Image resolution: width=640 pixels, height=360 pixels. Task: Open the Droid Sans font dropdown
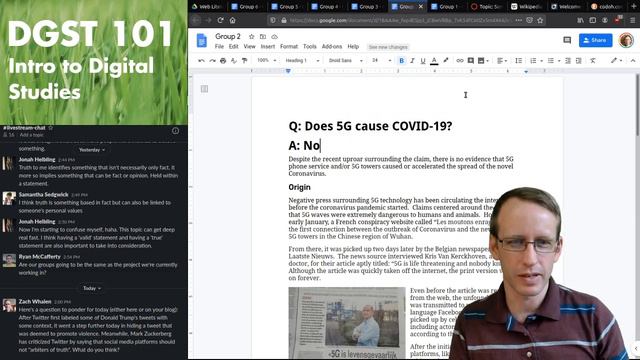pyautogui.click(x=345, y=60)
